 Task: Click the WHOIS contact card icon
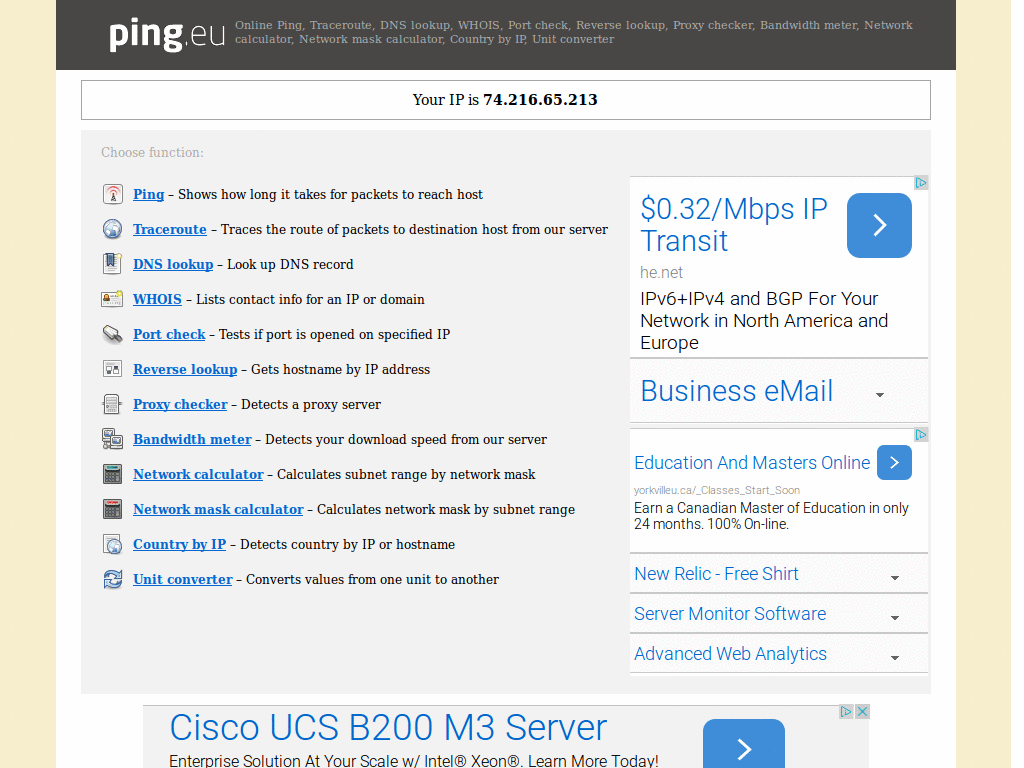(x=112, y=299)
